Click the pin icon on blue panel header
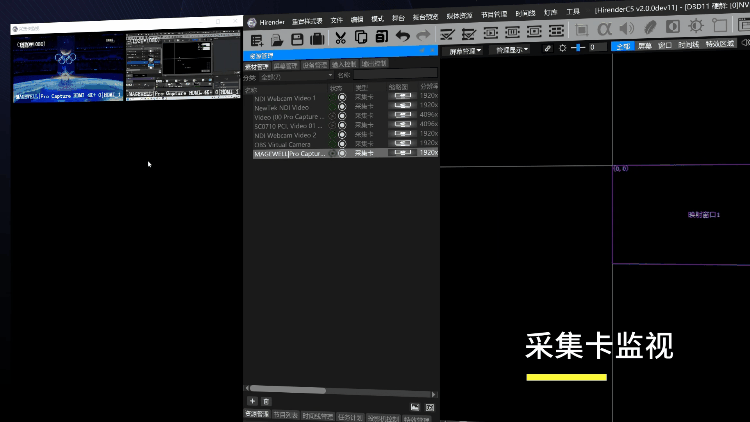The width and height of the screenshot is (750, 422). (x=422, y=50)
